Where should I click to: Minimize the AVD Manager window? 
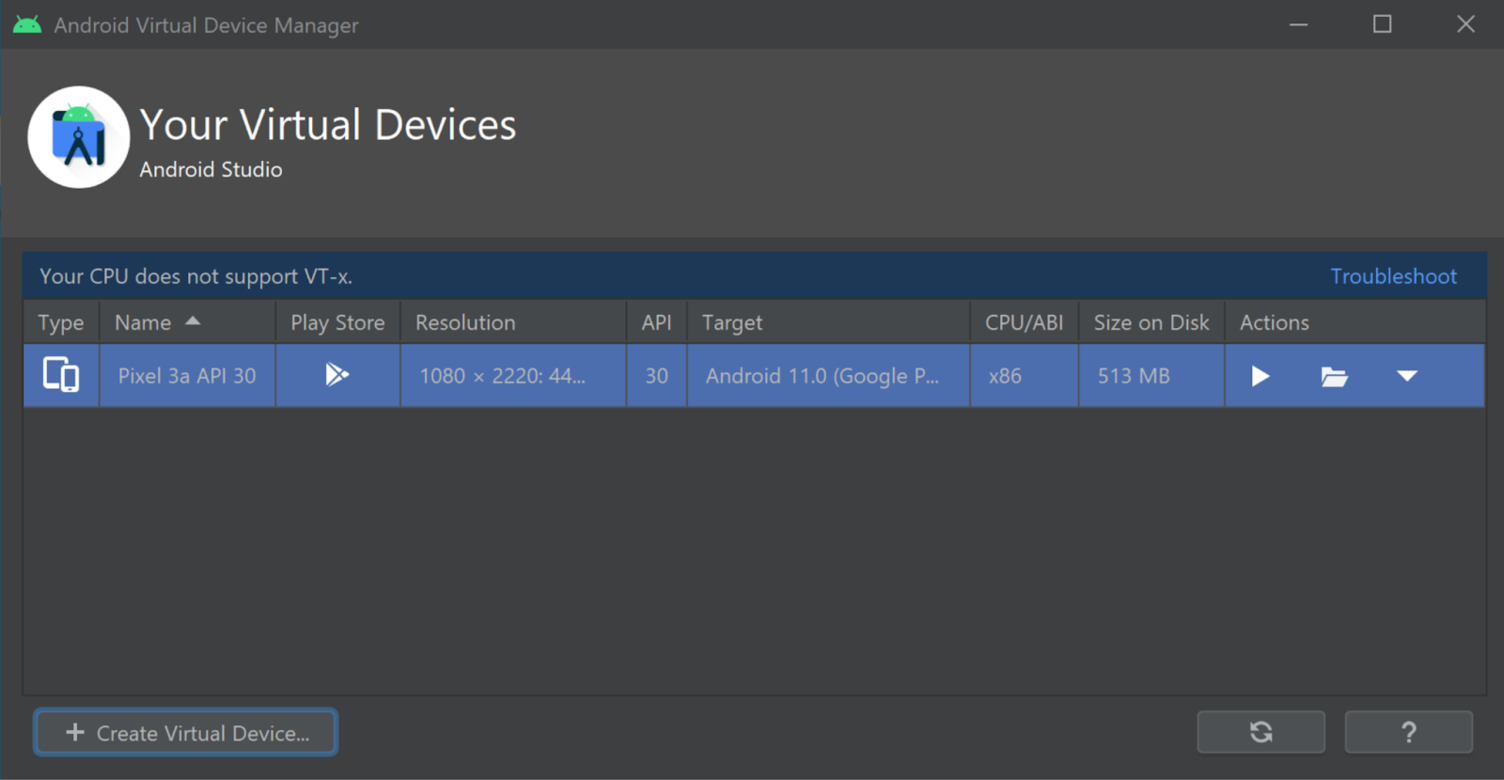[x=1298, y=24]
